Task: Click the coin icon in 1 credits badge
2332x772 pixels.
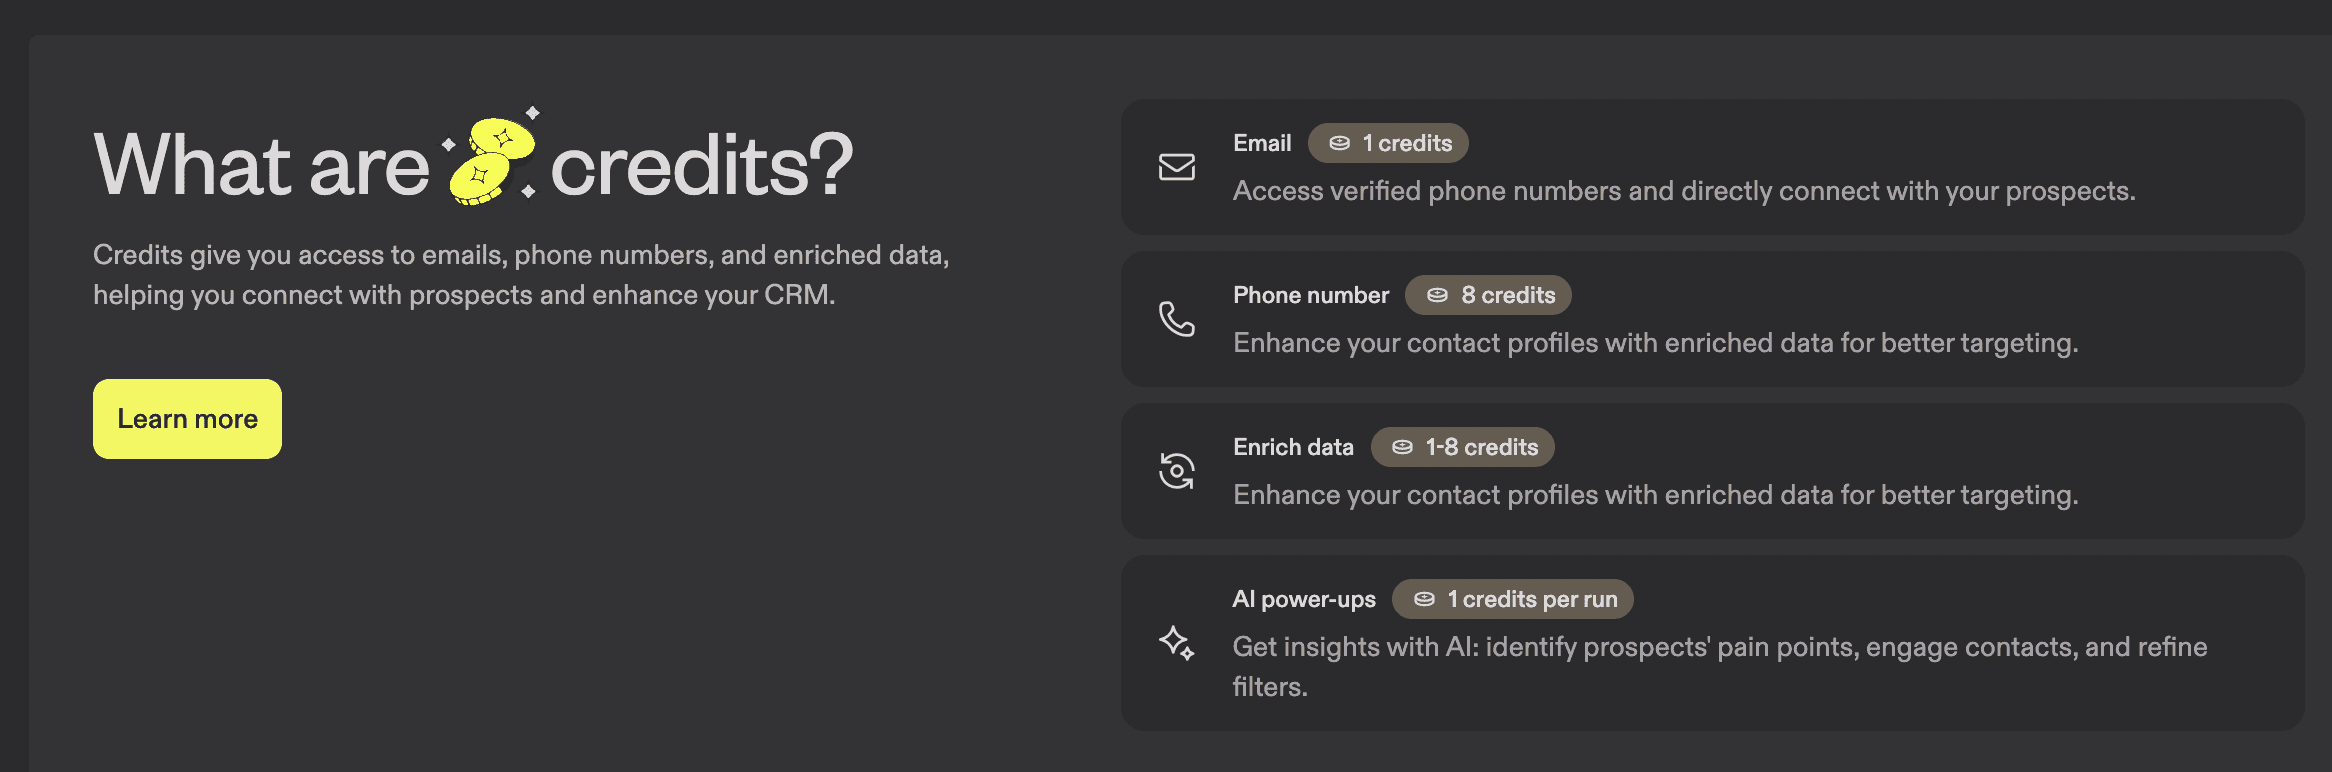Action: [x=1339, y=143]
